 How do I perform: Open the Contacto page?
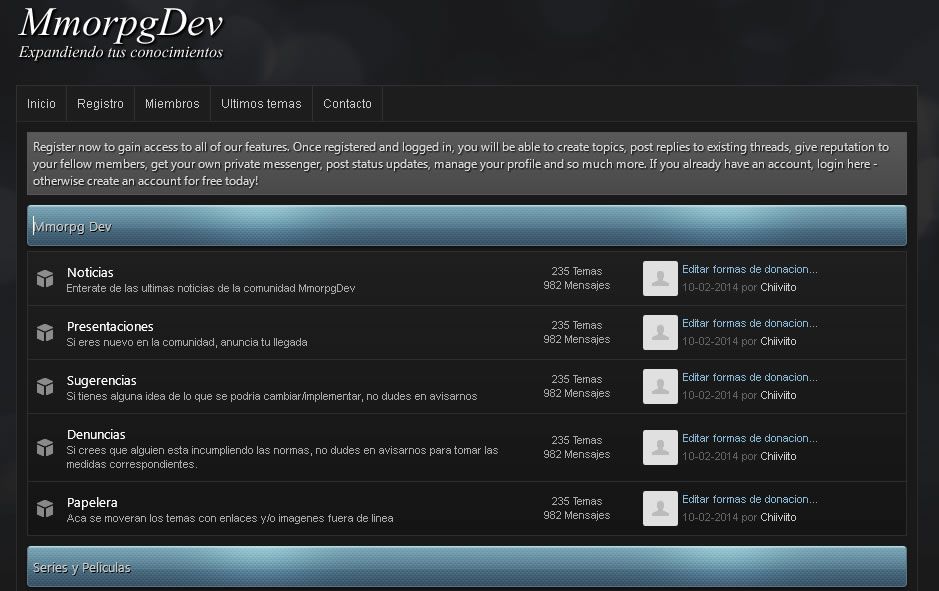tap(347, 104)
